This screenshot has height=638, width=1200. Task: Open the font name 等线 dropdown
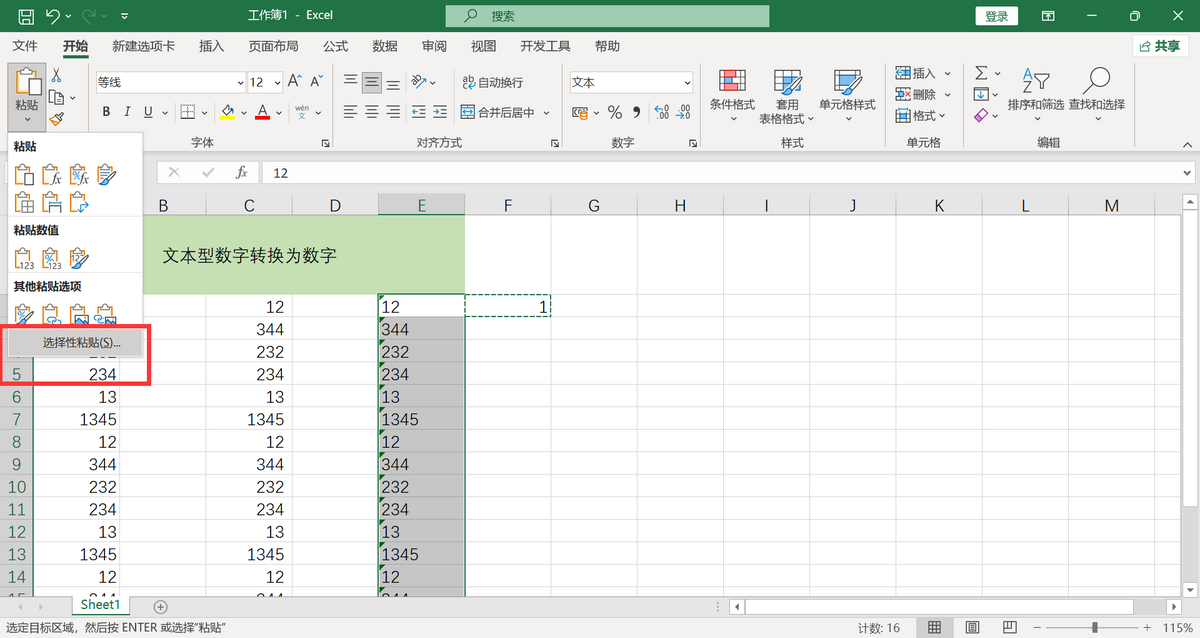coord(240,83)
